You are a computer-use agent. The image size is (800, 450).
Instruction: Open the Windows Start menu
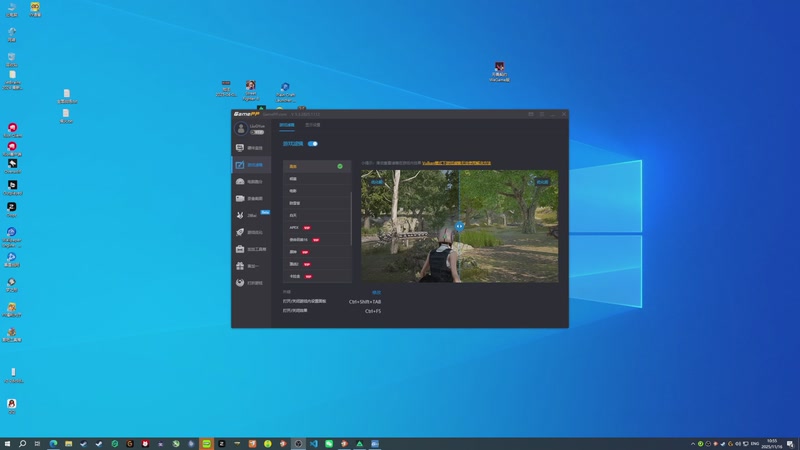[7, 444]
